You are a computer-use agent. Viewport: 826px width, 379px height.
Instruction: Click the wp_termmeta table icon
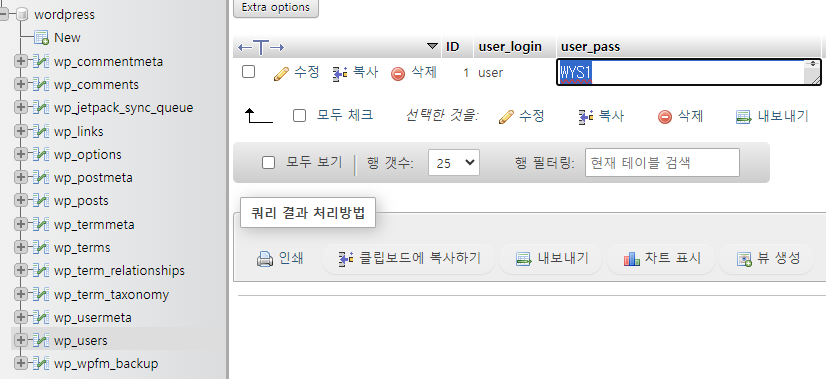pos(41,225)
